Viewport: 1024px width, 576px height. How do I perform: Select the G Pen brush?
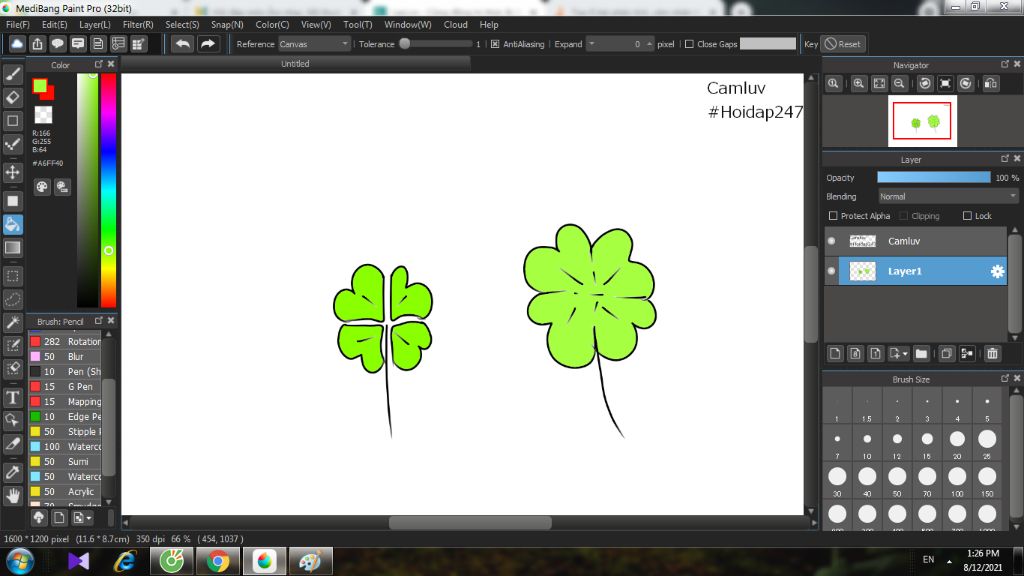(x=65, y=387)
